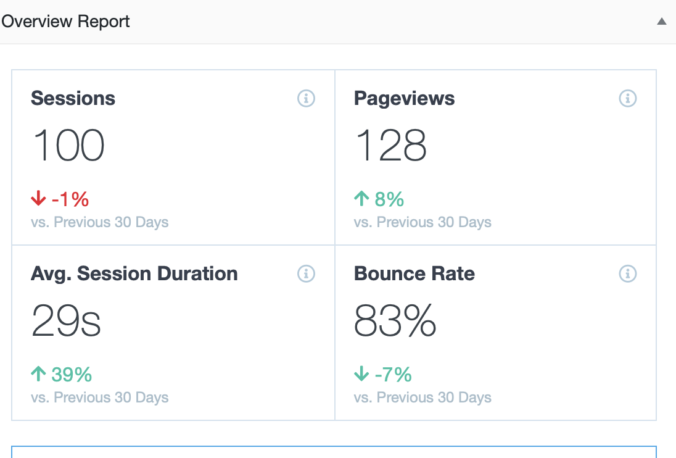
Task: Click the Sessions info icon
Action: point(306,98)
